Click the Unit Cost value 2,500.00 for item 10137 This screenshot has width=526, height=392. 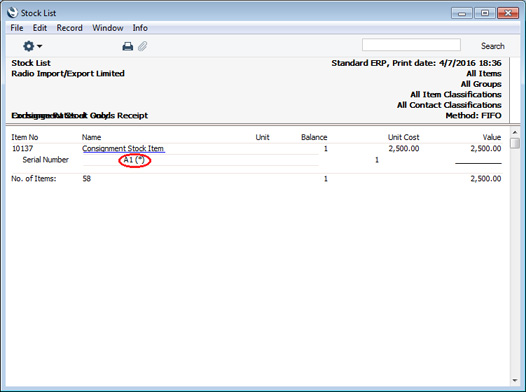pos(404,149)
